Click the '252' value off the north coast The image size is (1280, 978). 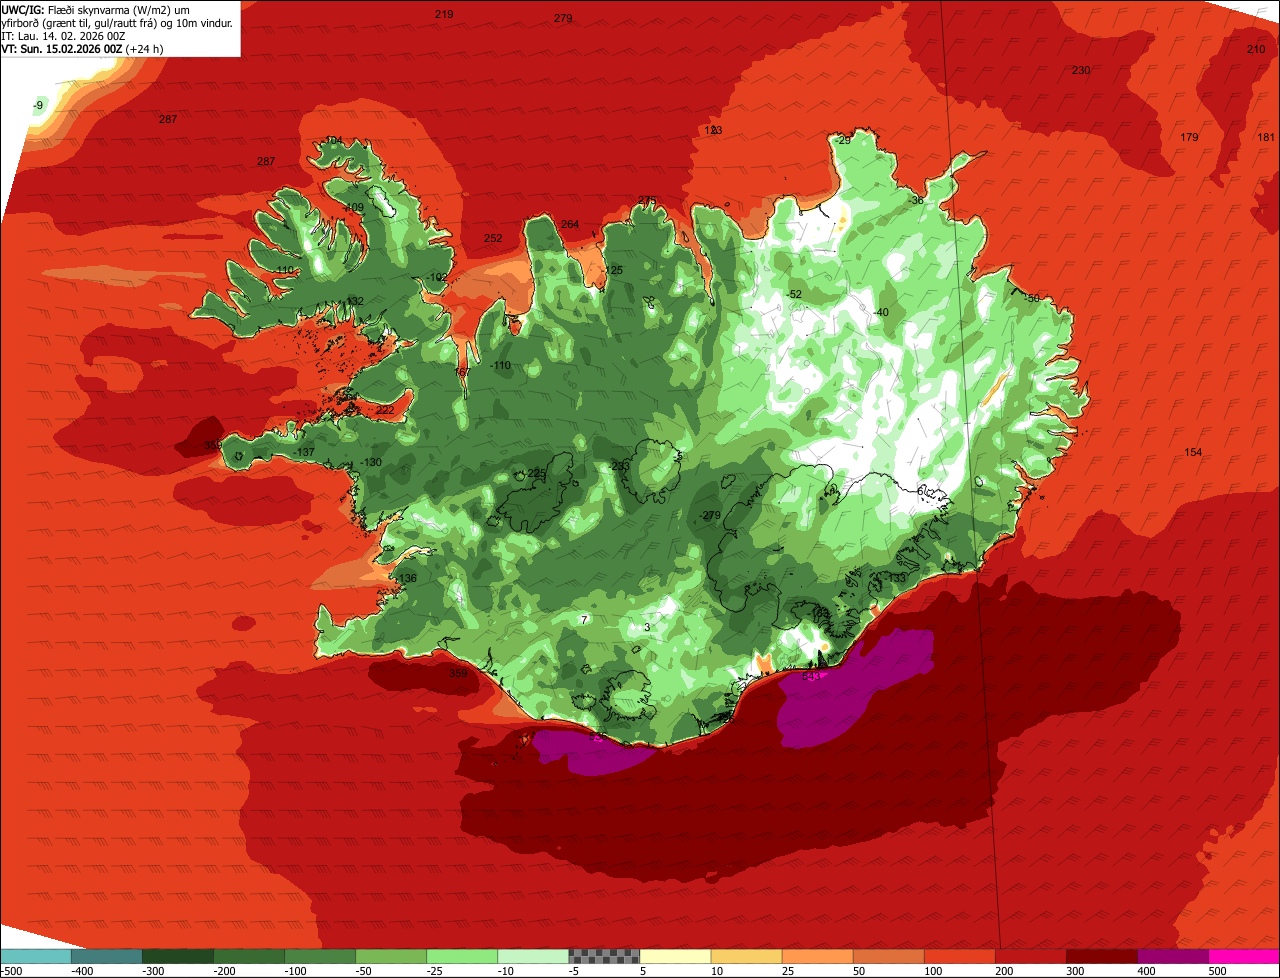pos(493,238)
